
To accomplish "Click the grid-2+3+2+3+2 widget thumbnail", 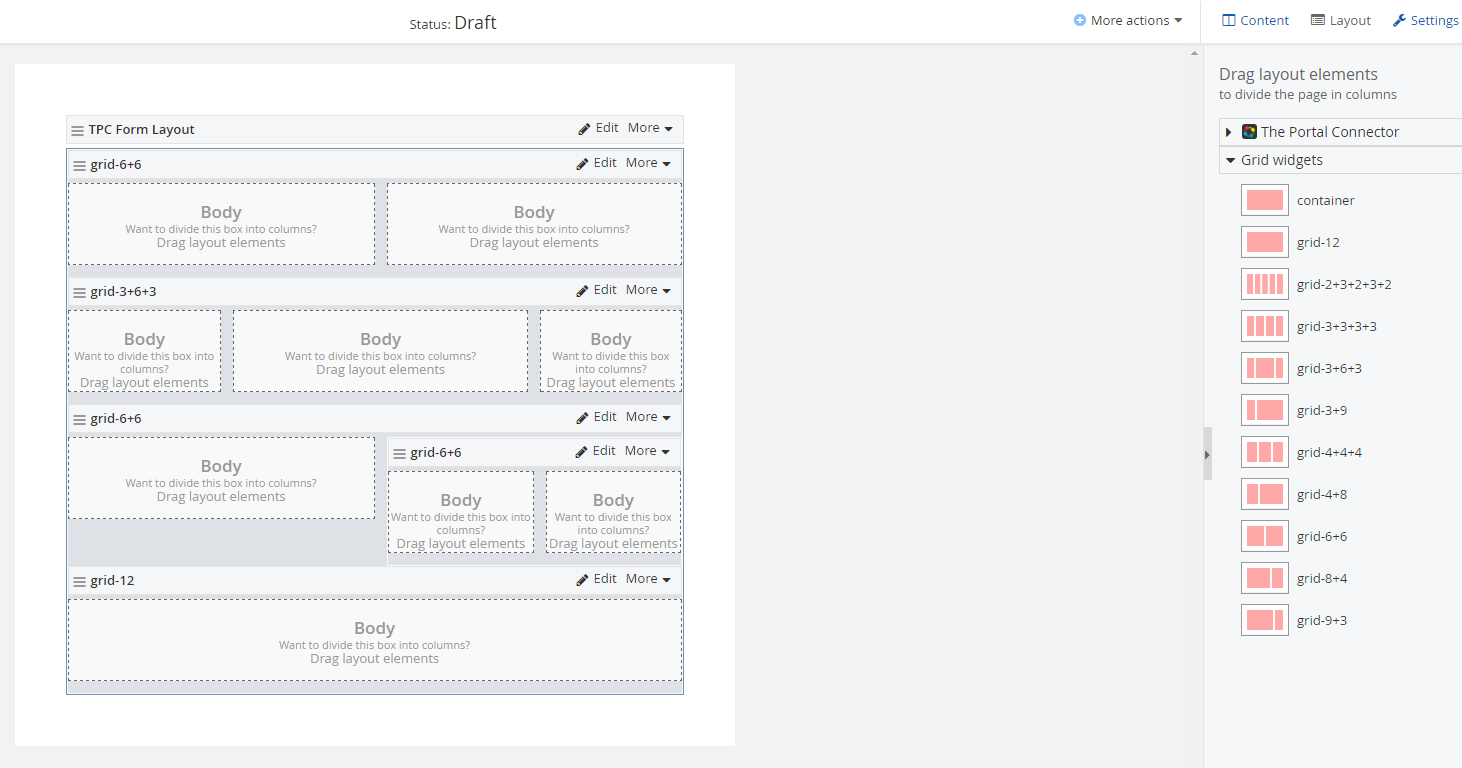I will click(x=1265, y=284).
